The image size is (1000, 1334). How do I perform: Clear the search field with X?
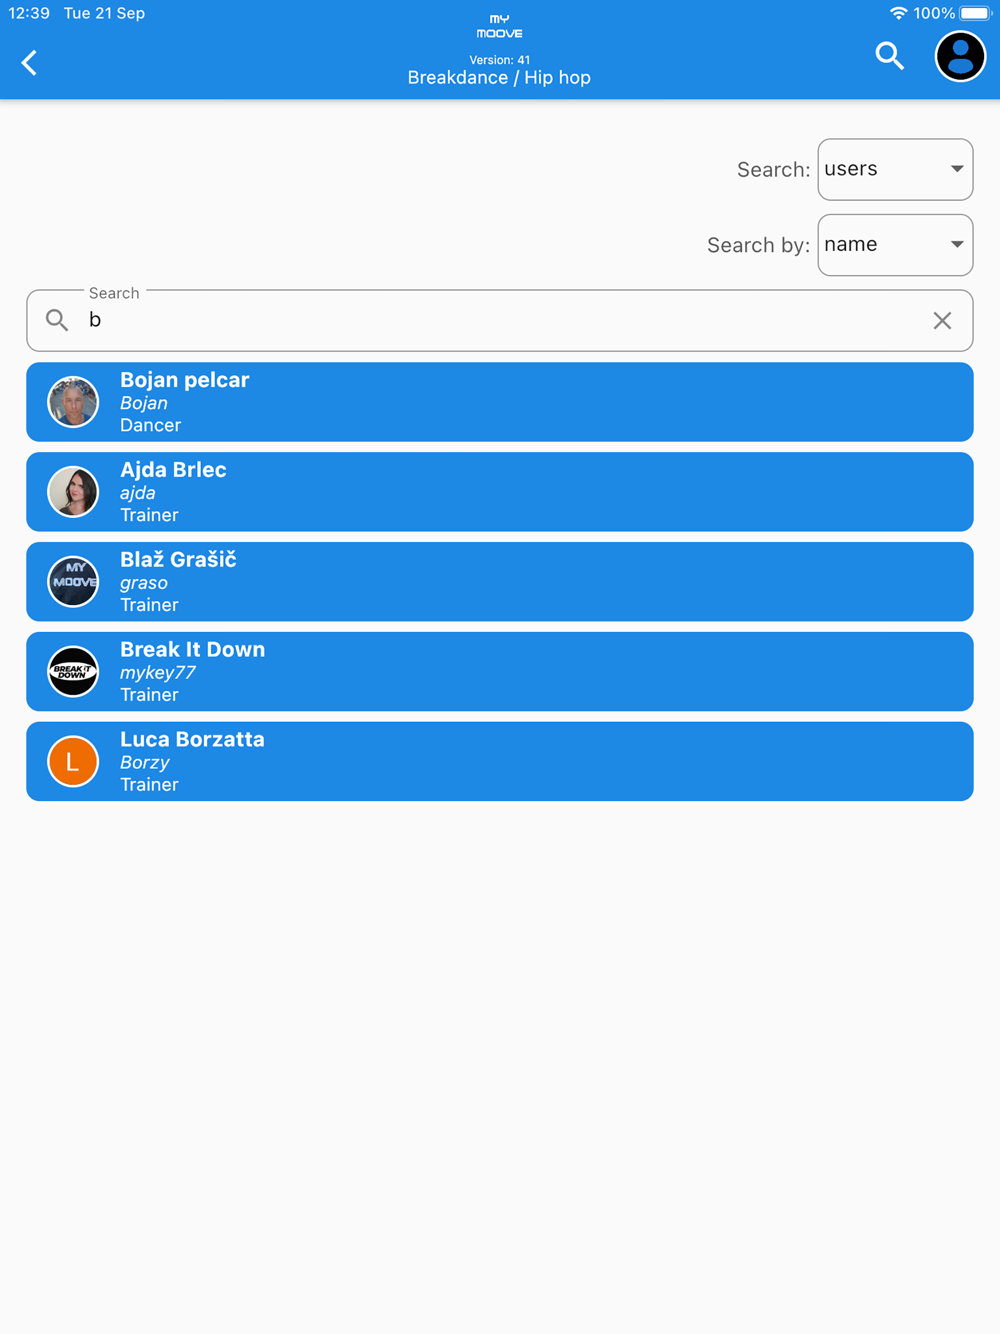(x=942, y=320)
